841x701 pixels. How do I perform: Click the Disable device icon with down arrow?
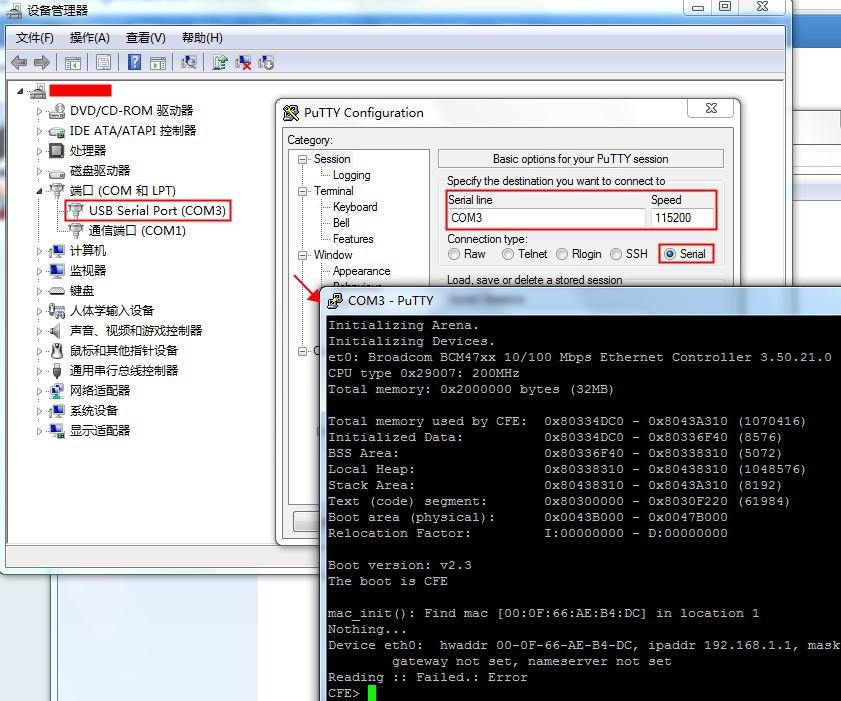point(266,63)
